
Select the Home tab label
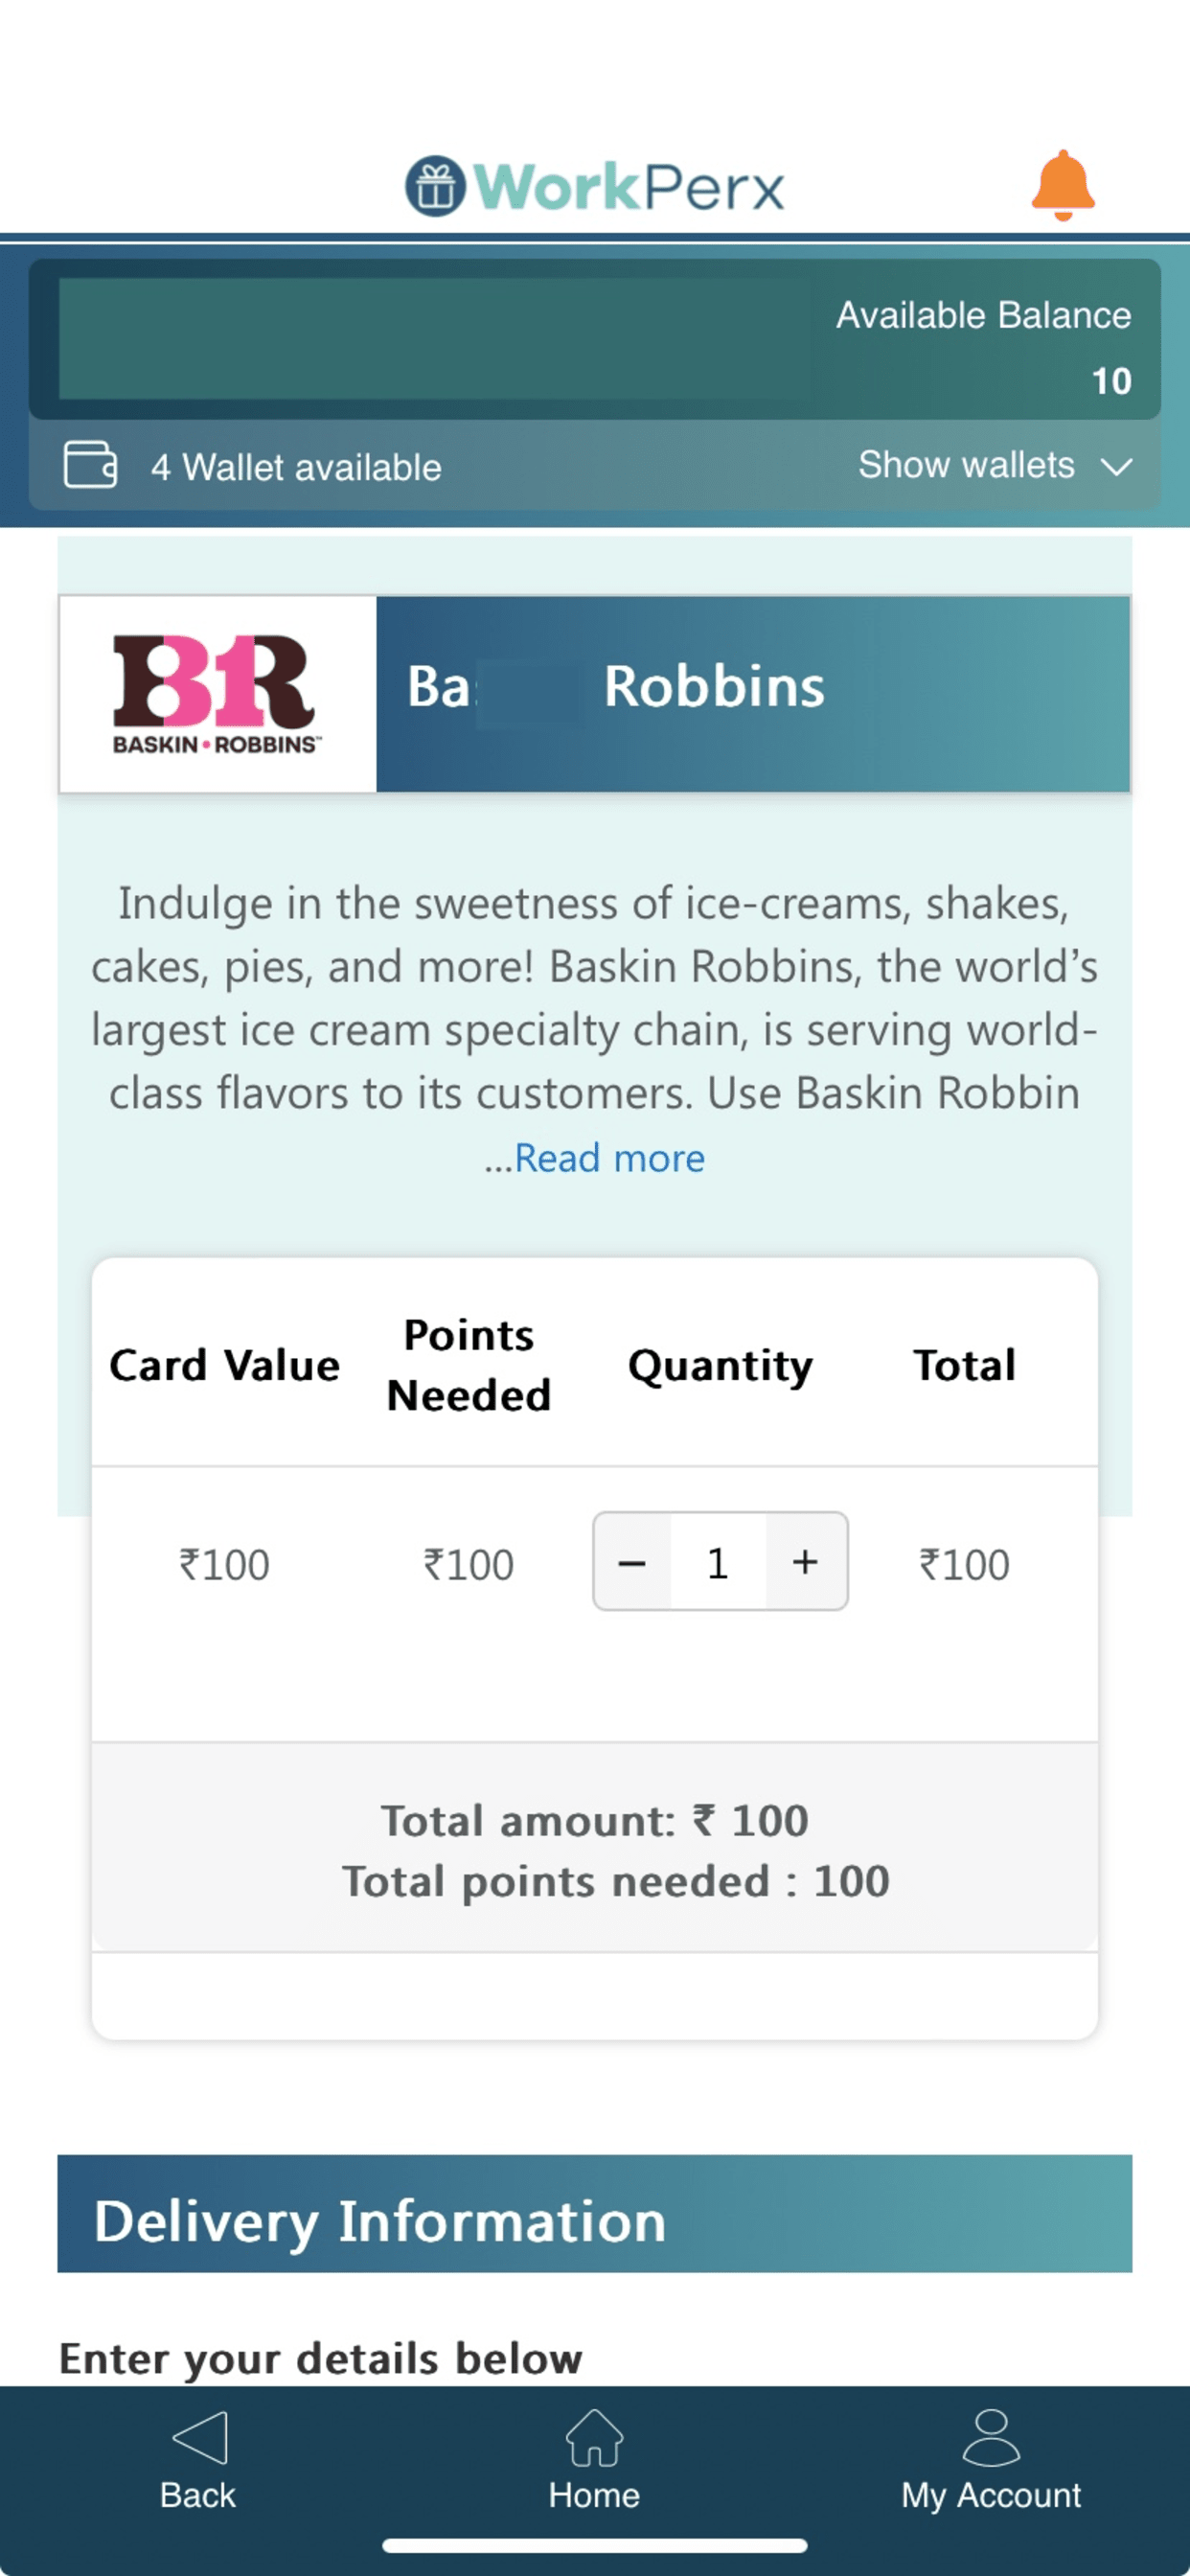(594, 2495)
